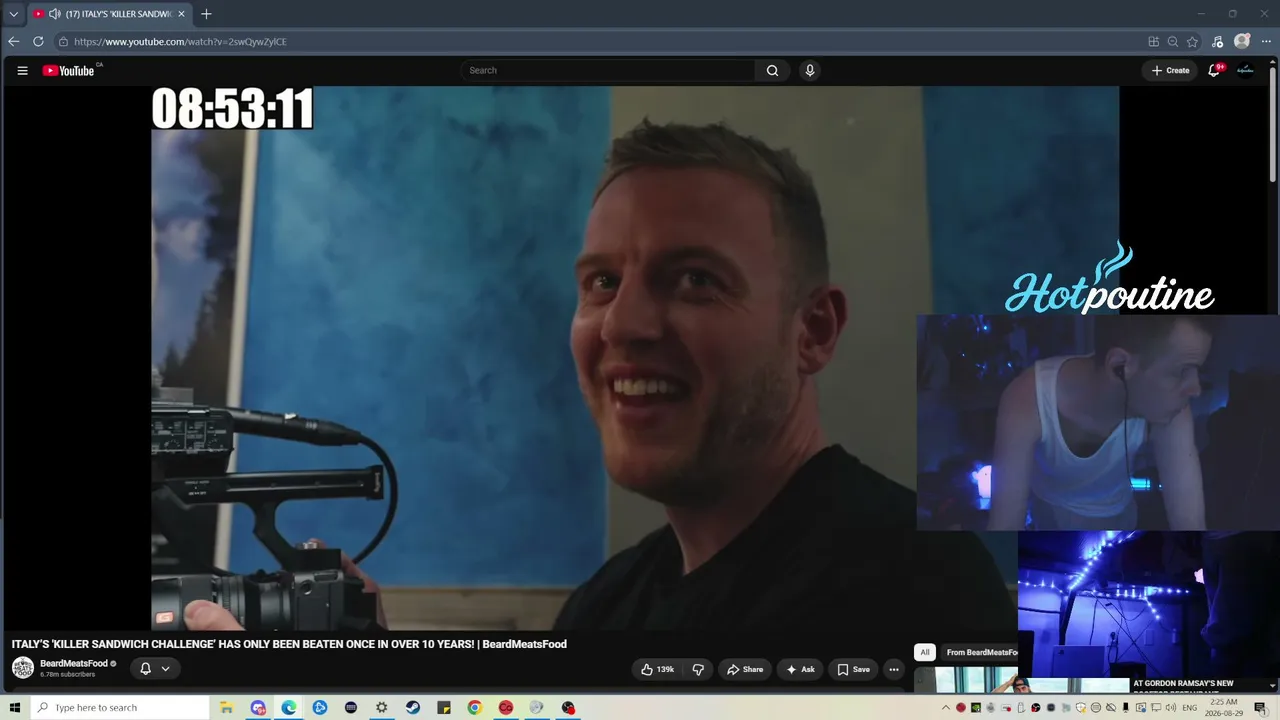This screenshot has width=1280, height=720.
Task: Click the video player frame
Action: click(635, 358)
